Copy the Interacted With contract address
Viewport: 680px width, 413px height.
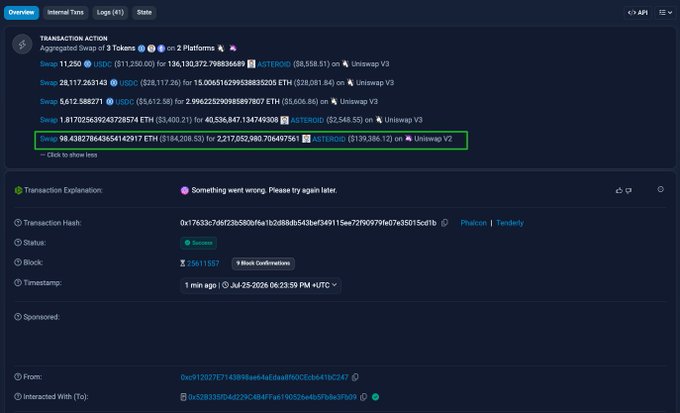[364, 397]
